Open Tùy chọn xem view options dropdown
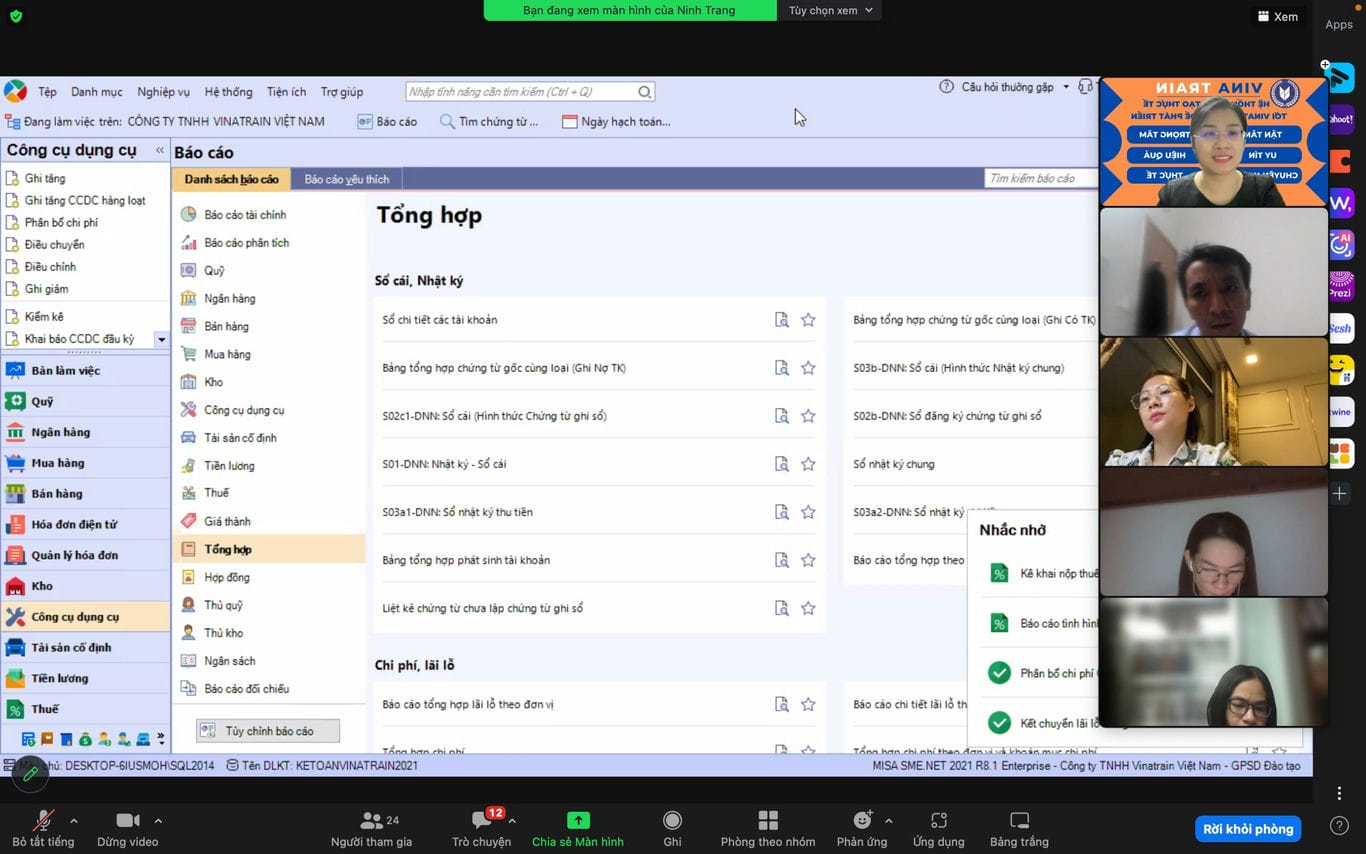This screenshot has height=854, width=1366. [x=830, y=10]
